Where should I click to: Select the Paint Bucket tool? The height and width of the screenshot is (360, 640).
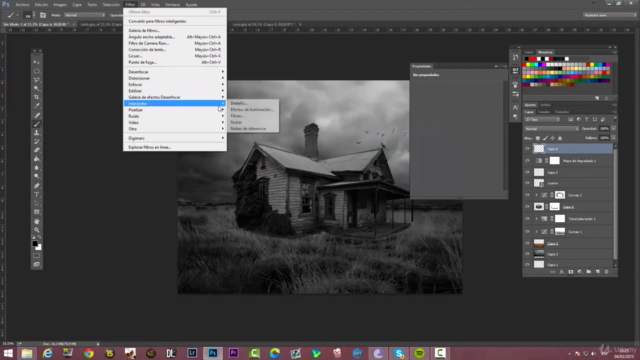click(37, 159)
